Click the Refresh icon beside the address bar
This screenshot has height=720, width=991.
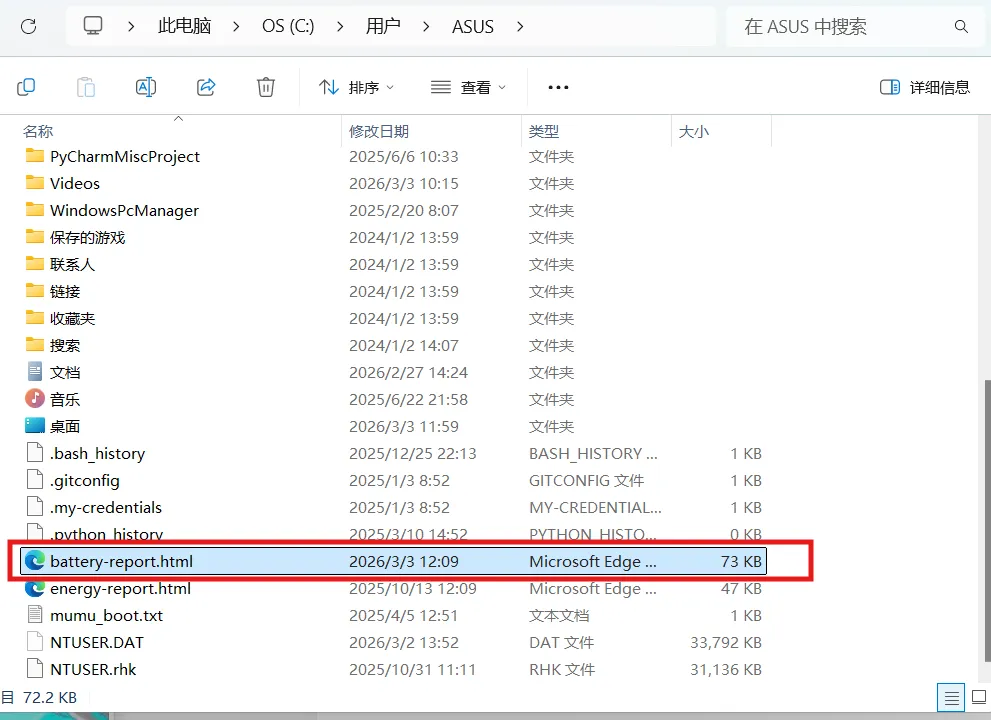tap(29, 27)
